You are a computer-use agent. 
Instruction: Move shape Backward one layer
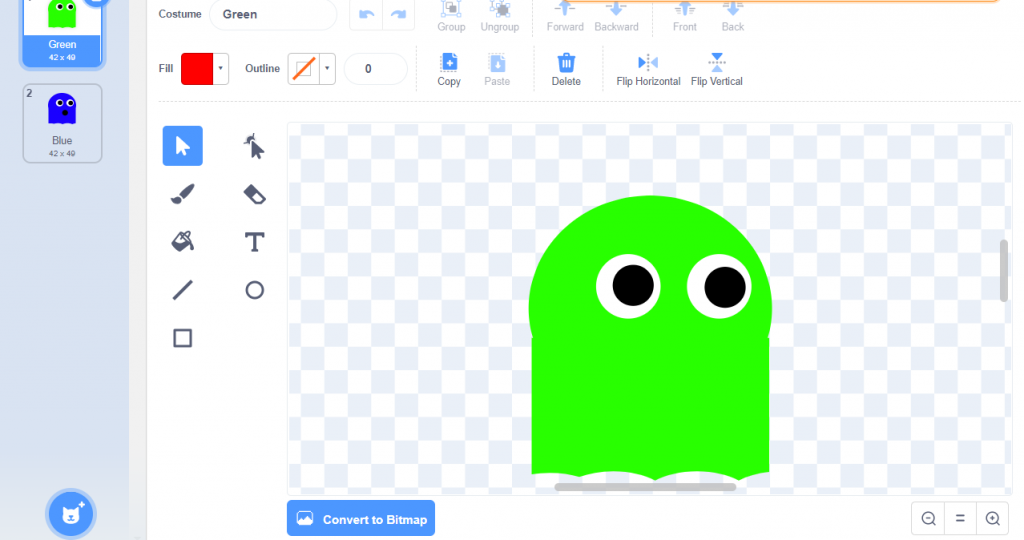click(616, 16)
